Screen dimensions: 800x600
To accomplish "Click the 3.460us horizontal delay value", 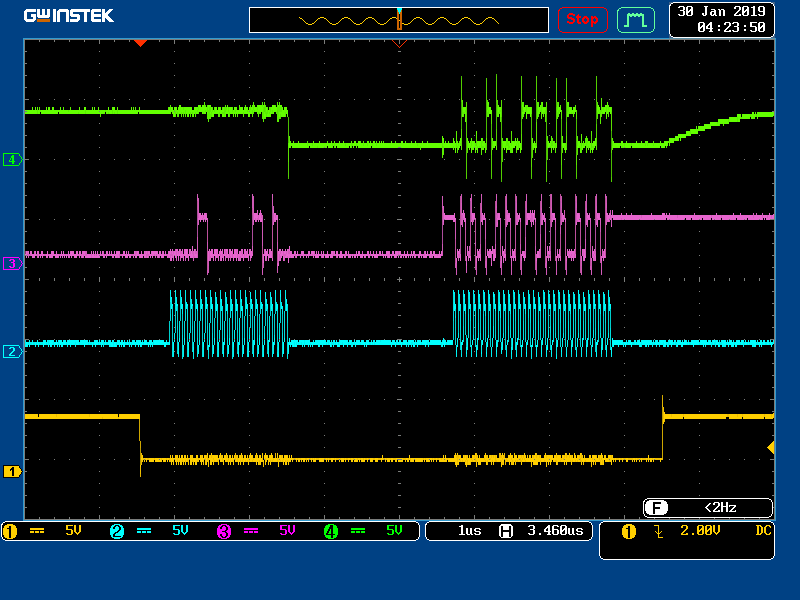I will click(555, 531).
